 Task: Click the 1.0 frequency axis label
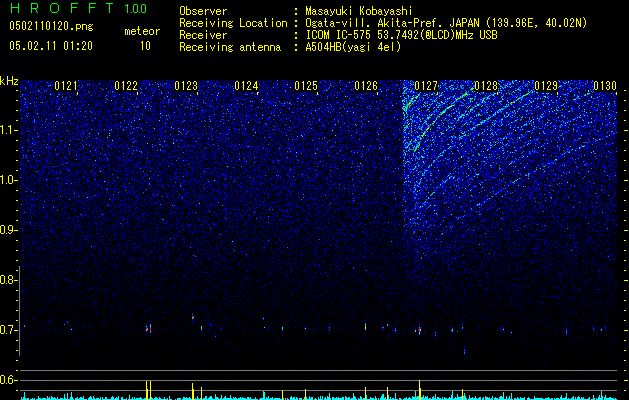pyautogui.click(x=8, y=180)
